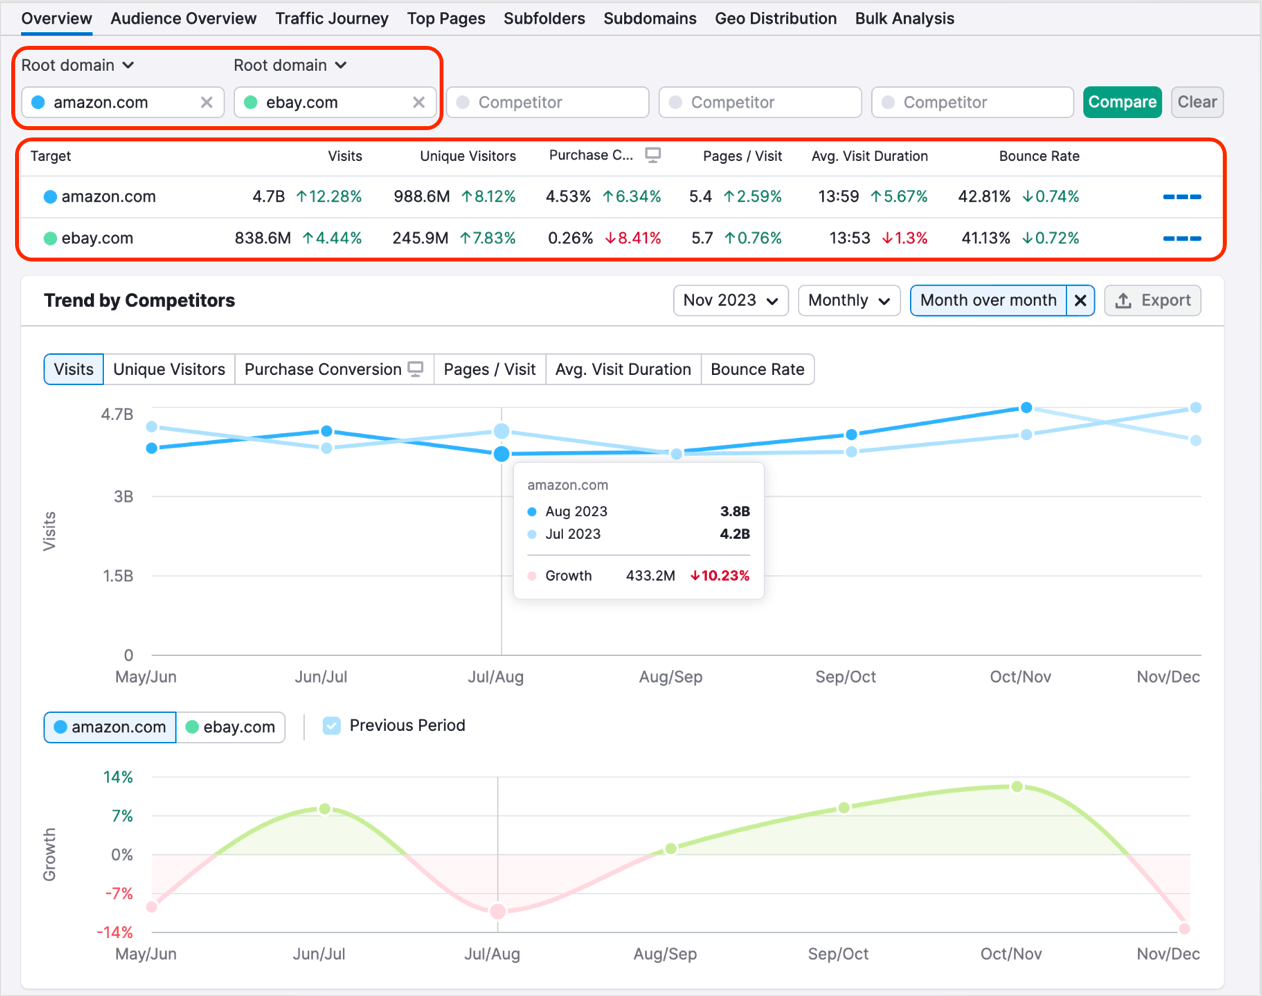
Task: Click the first empty Competitor input field
Action: [547, 101]
